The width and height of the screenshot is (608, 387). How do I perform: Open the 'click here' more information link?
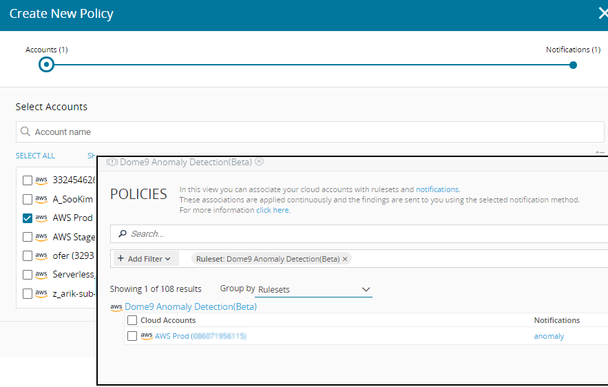coord(272,210)
